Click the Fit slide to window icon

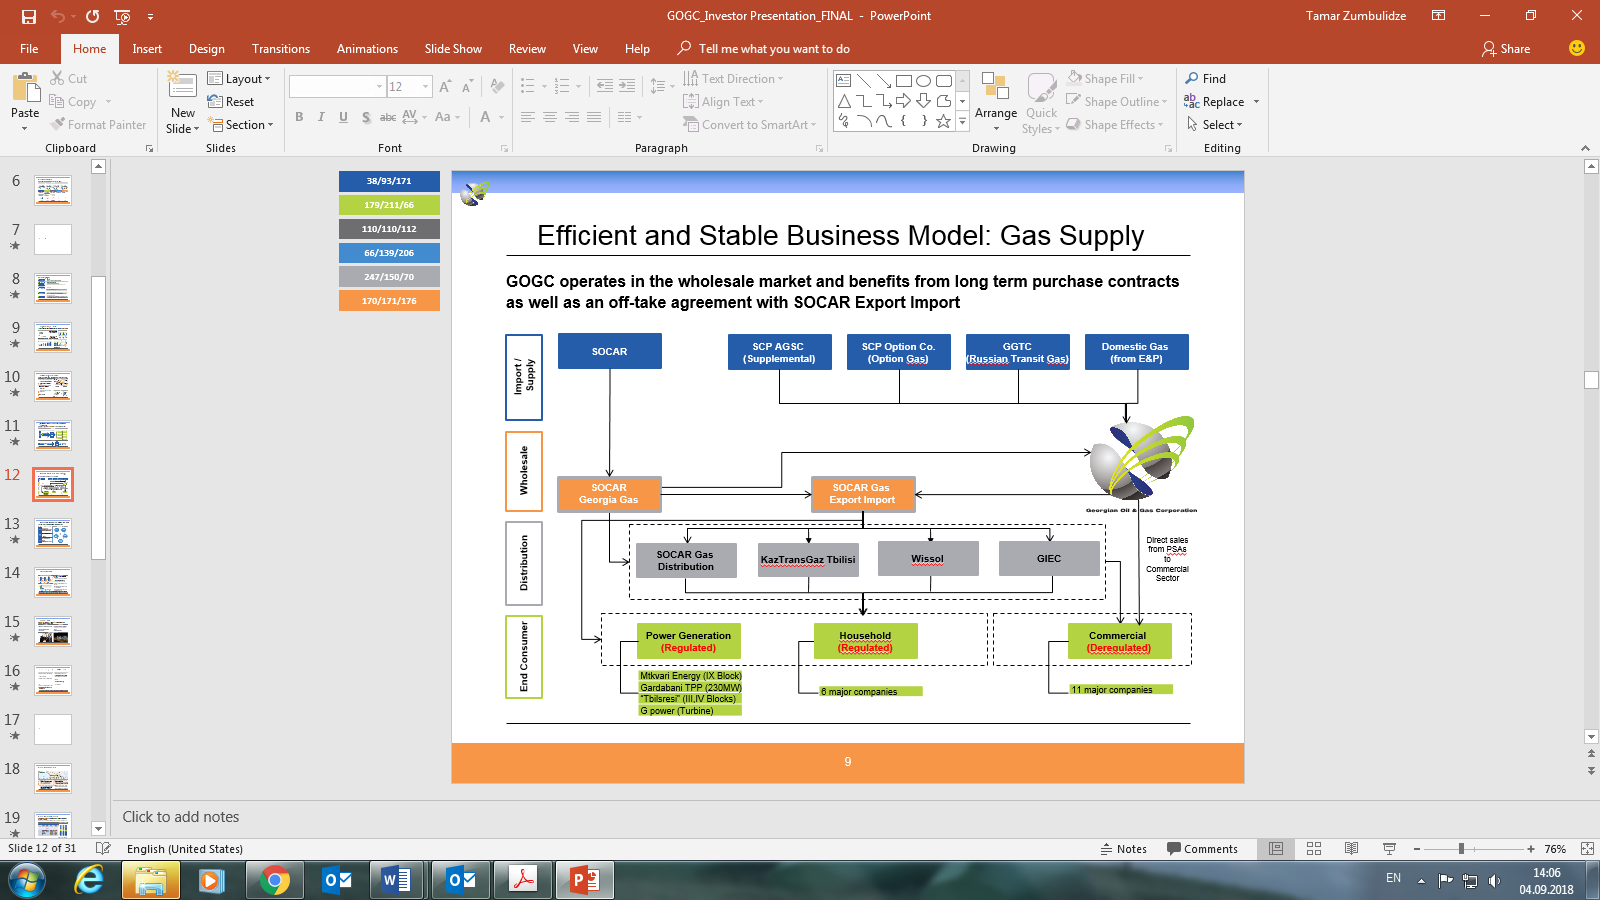[1587, 849]
